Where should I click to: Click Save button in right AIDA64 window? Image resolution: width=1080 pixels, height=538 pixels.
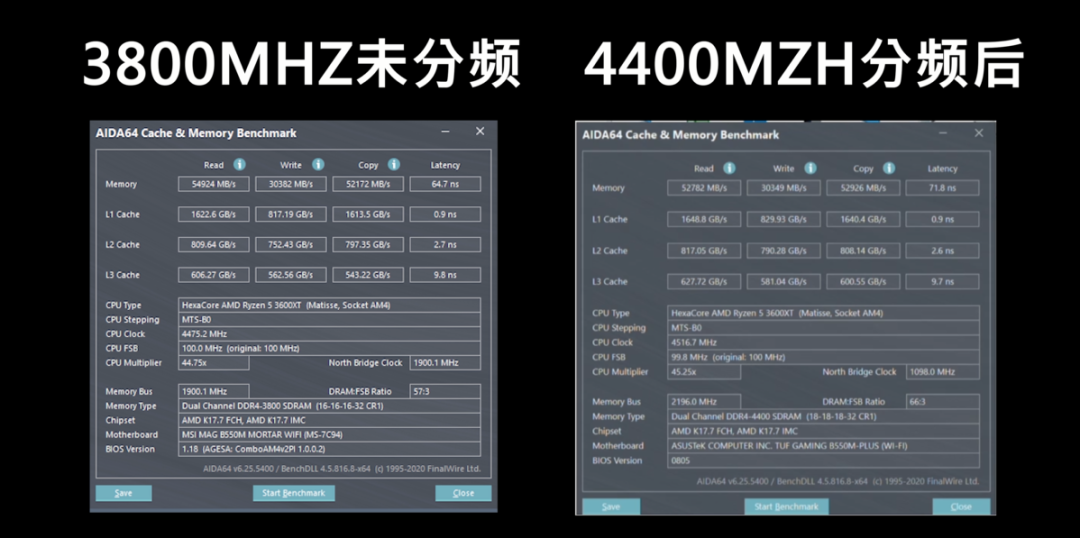point(611,506)
